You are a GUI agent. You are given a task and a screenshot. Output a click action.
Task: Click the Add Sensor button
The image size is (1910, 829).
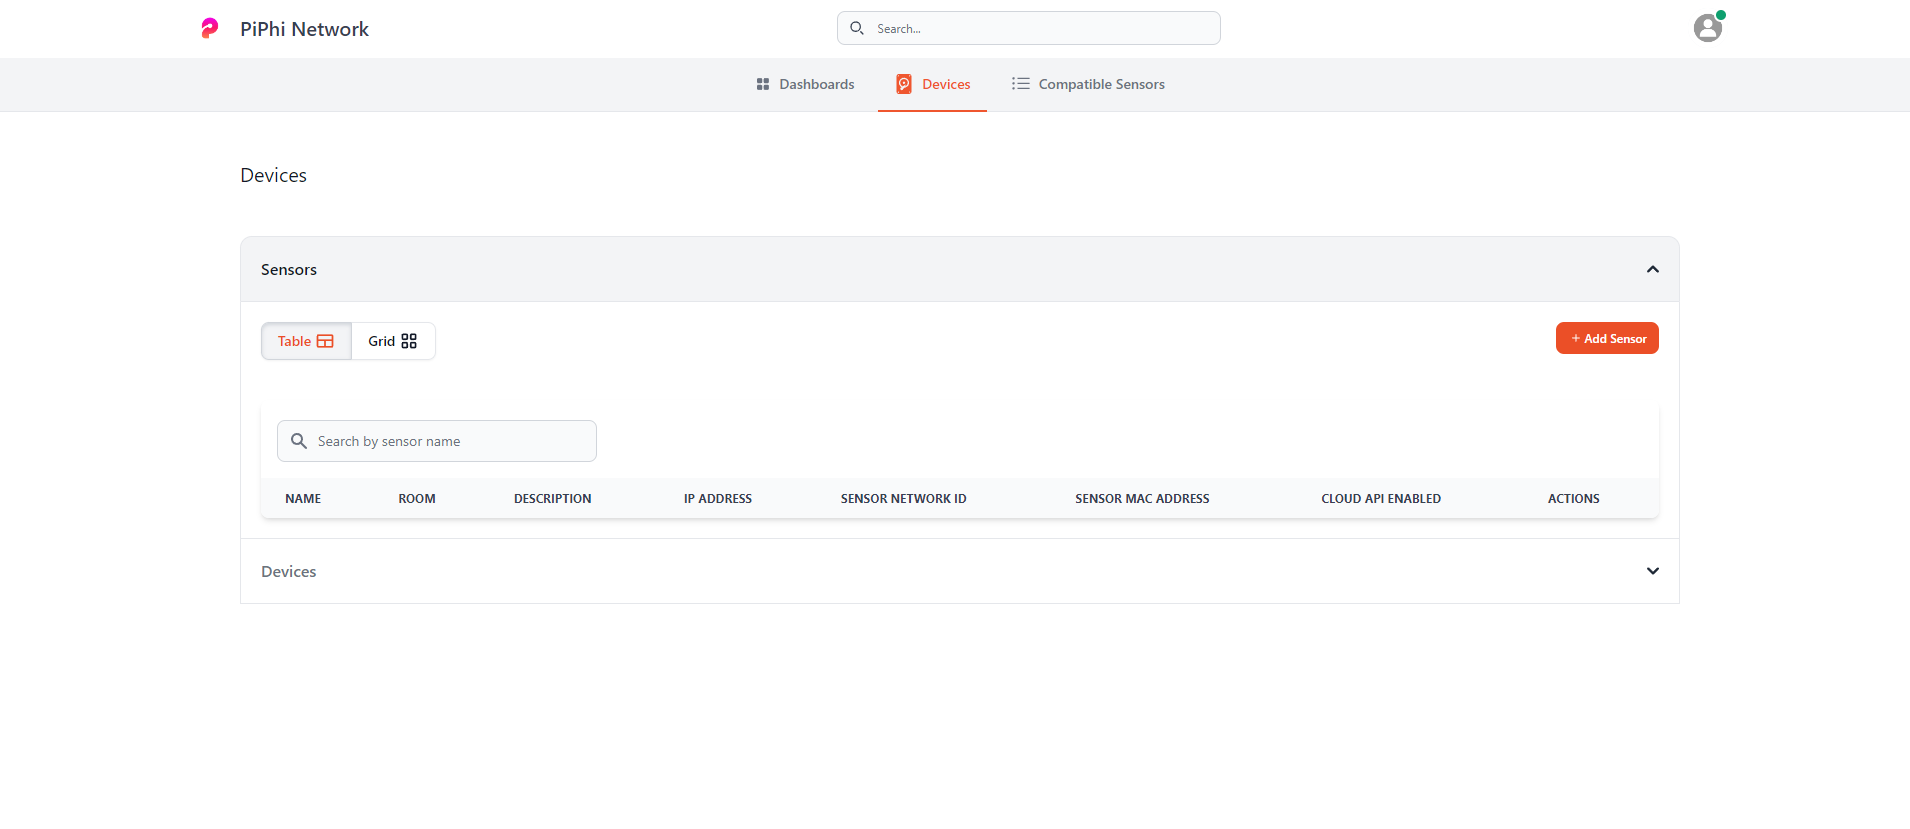1607,338
